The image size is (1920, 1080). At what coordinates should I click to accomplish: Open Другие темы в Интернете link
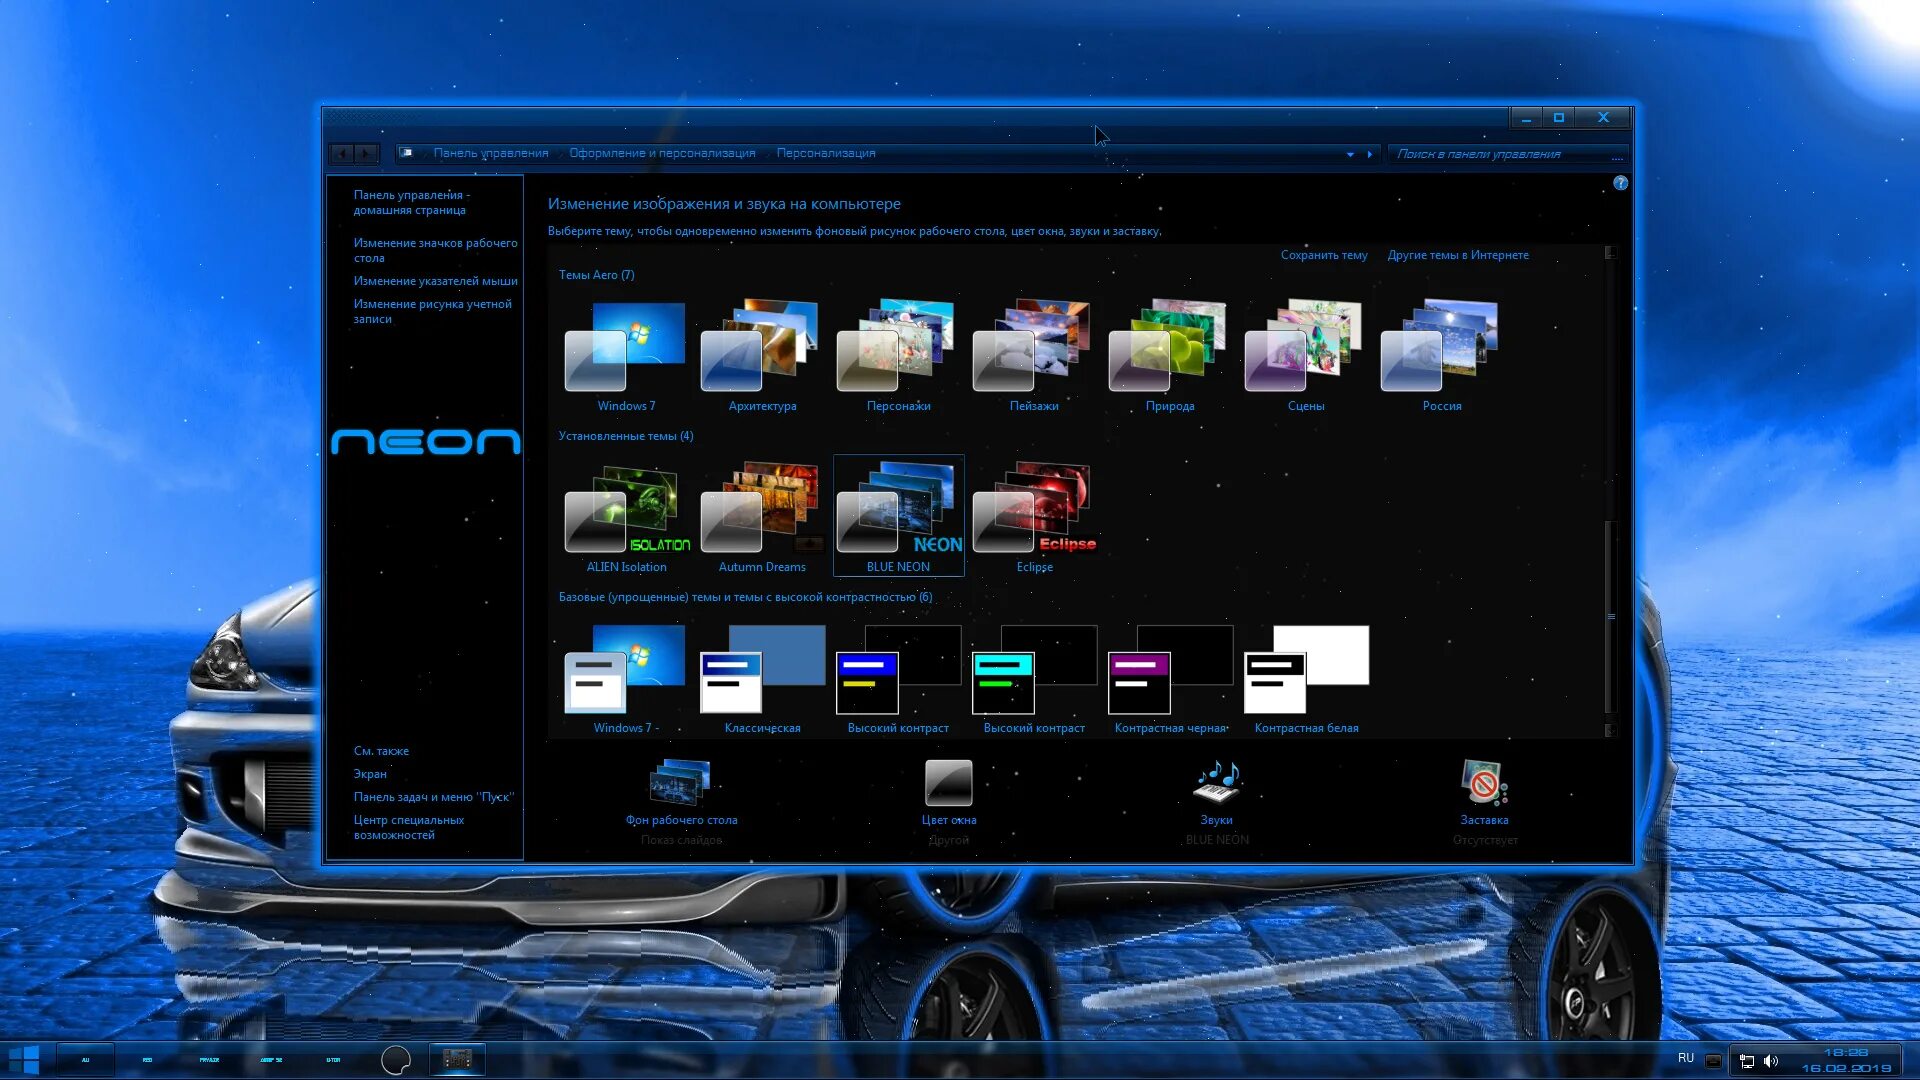coord(1457,255)
